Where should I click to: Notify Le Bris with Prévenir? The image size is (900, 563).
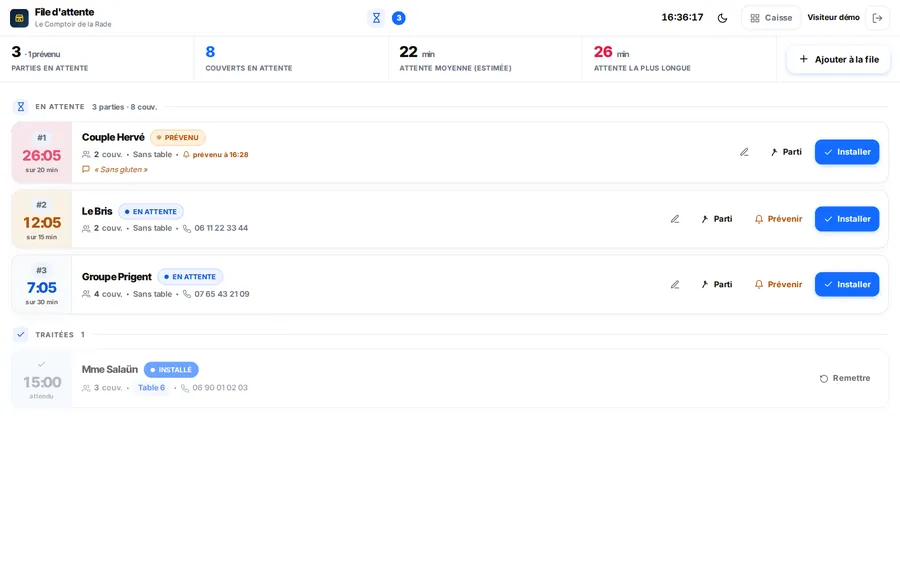point(778,219)
